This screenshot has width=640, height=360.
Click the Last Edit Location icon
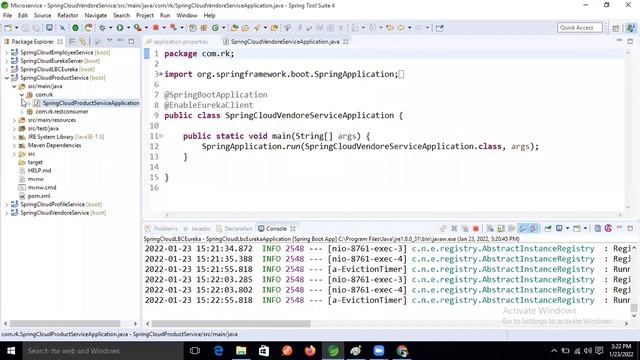(390, 28)
